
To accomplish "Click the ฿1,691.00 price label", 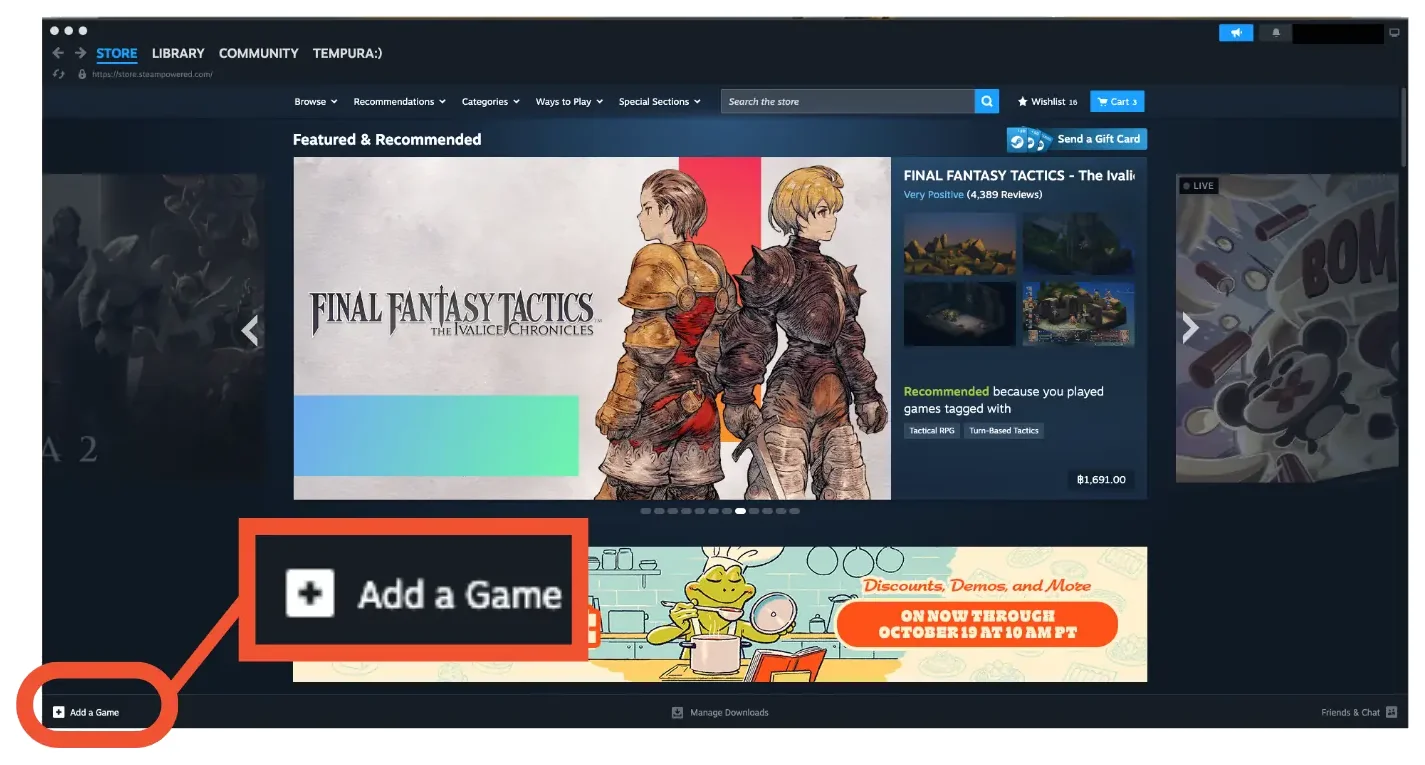I will (x=1101, y=480).
